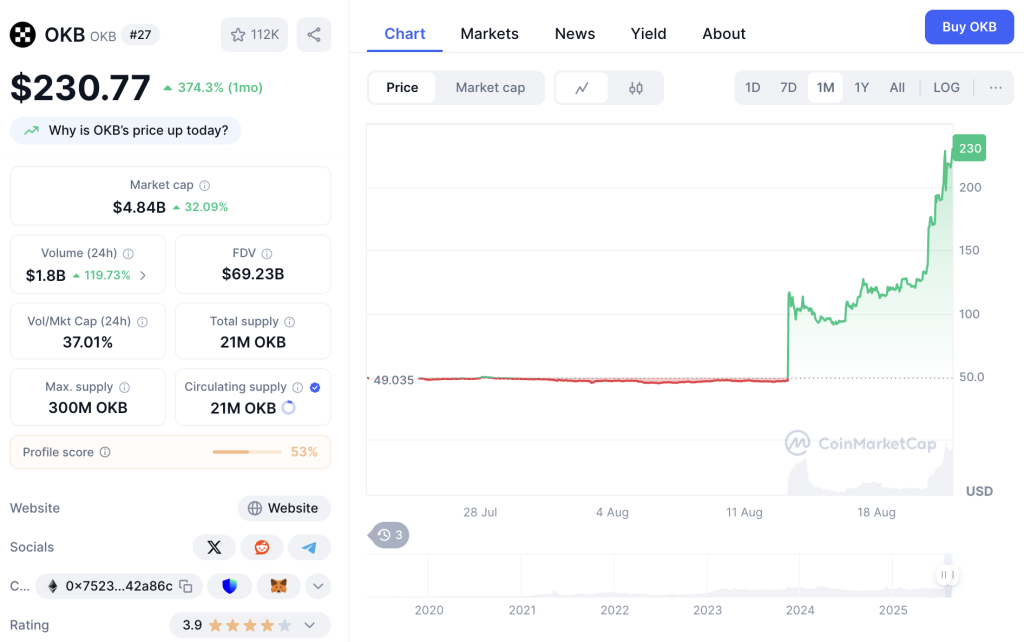Click the 2024 label on timeline
Image resolution: width=1024 pixels, height=642 pixels.
tap(800, 610)
